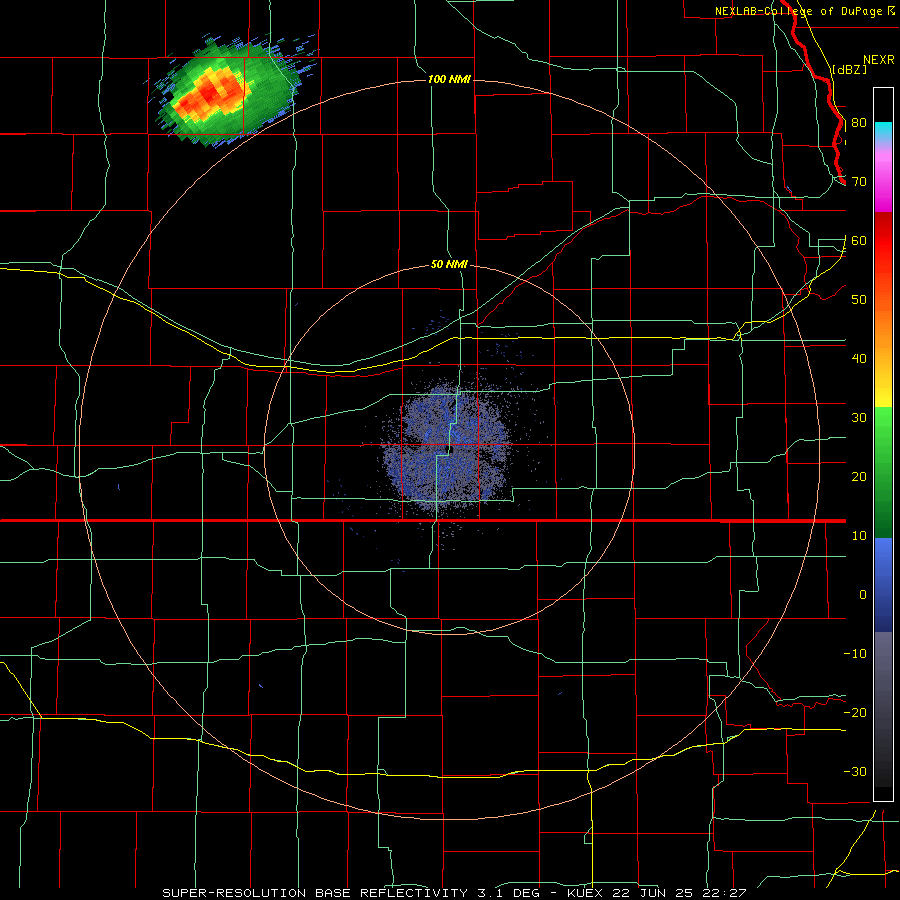This screenshot has width=900, height=900.
Task: Click the 60 value on dBZ scale
Action: [x=859, y=241]
